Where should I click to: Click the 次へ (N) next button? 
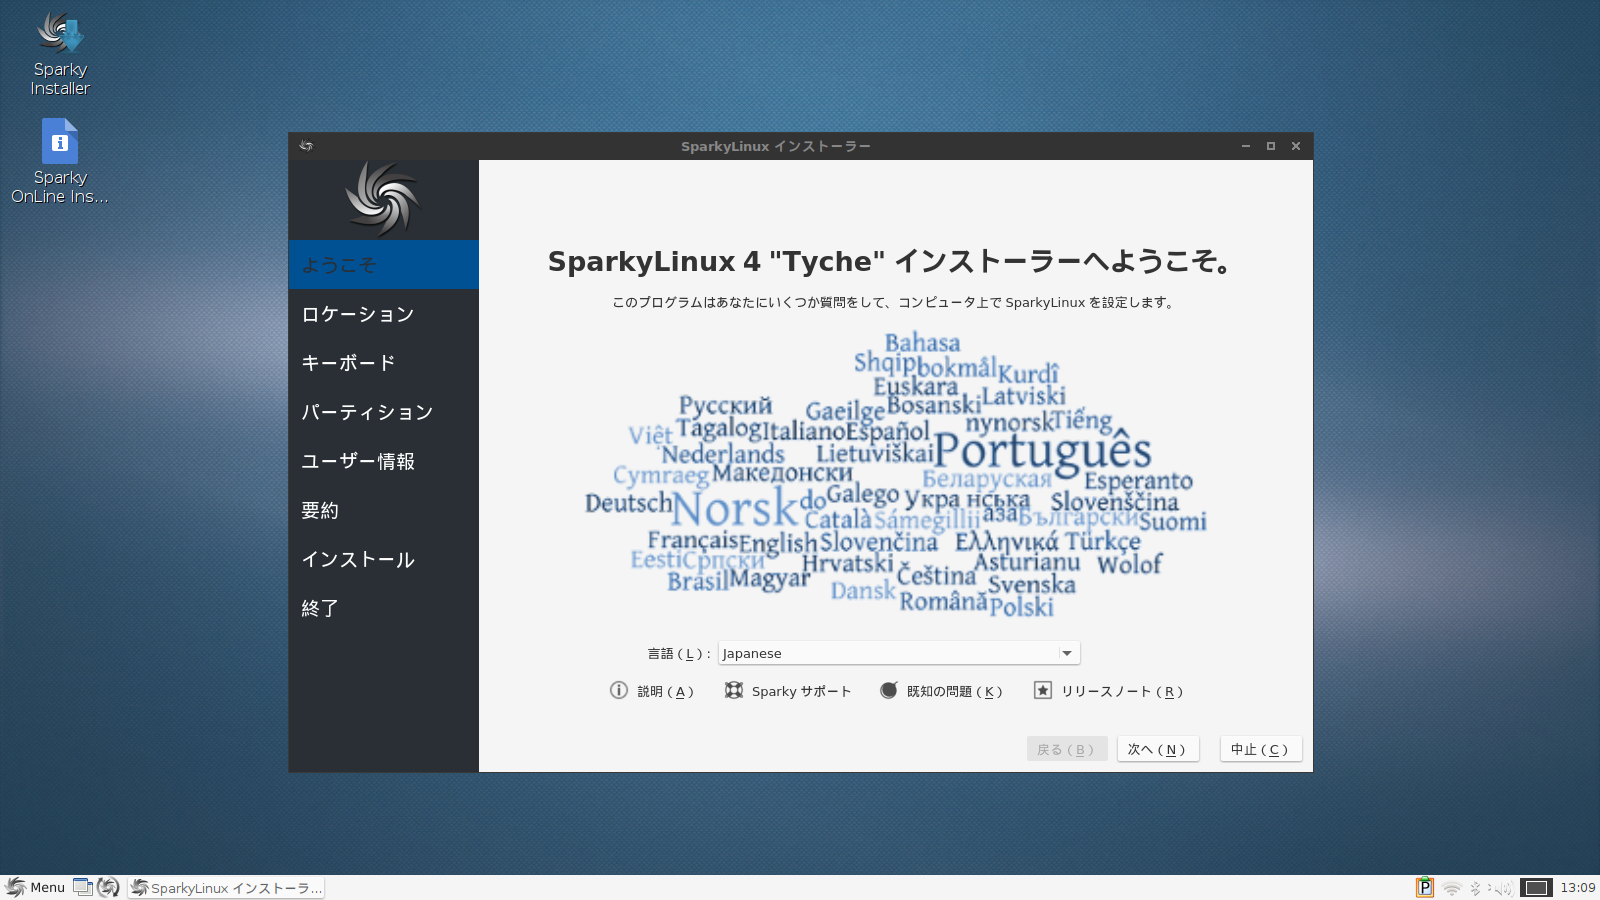[x=1158, y=749]
